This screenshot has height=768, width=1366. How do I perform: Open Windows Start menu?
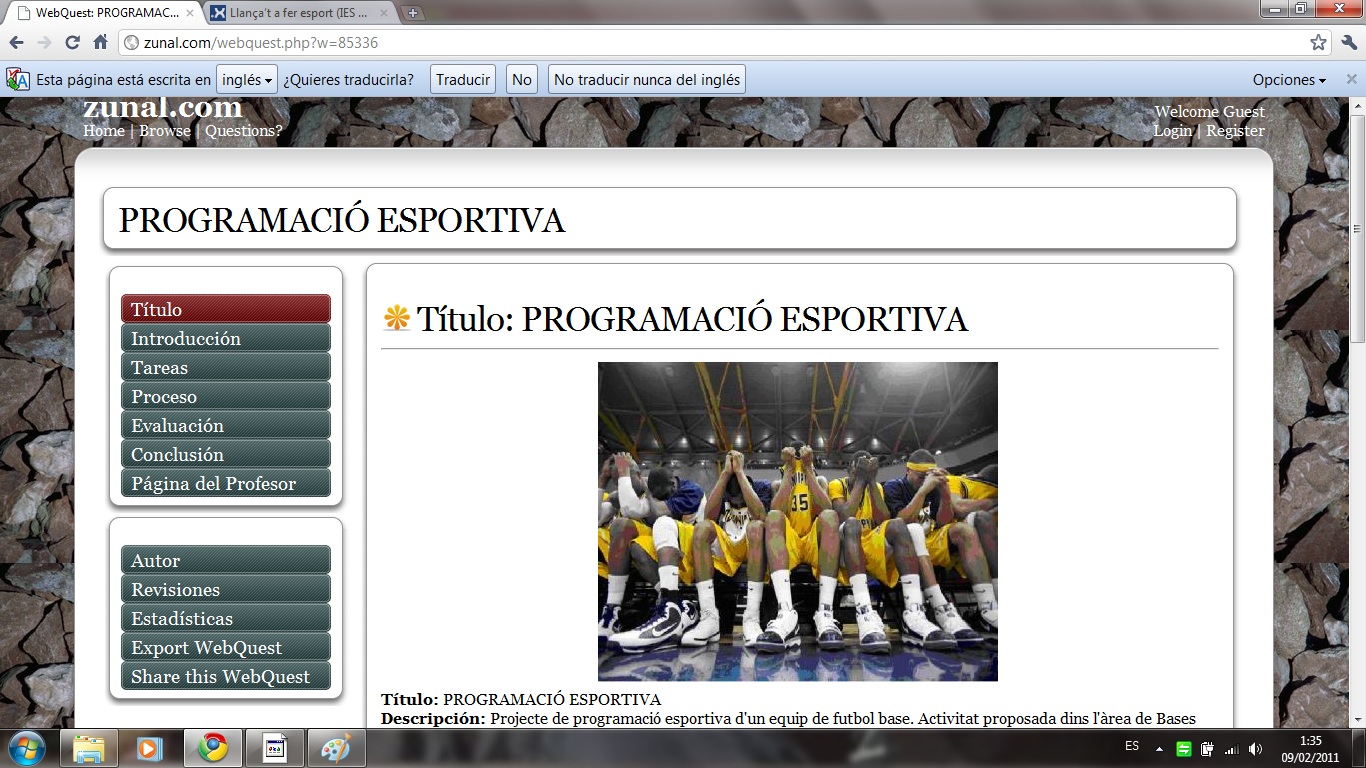coord(25,748)
